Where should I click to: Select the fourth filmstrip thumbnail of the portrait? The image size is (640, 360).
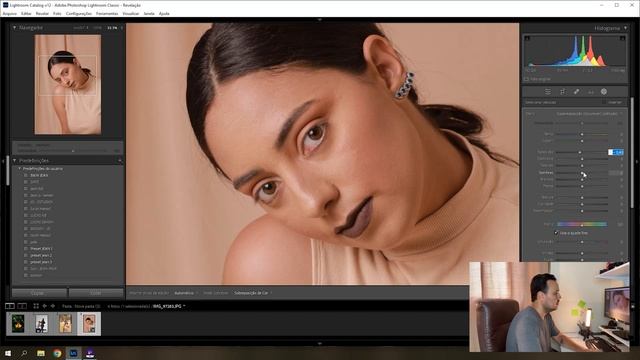89,324
